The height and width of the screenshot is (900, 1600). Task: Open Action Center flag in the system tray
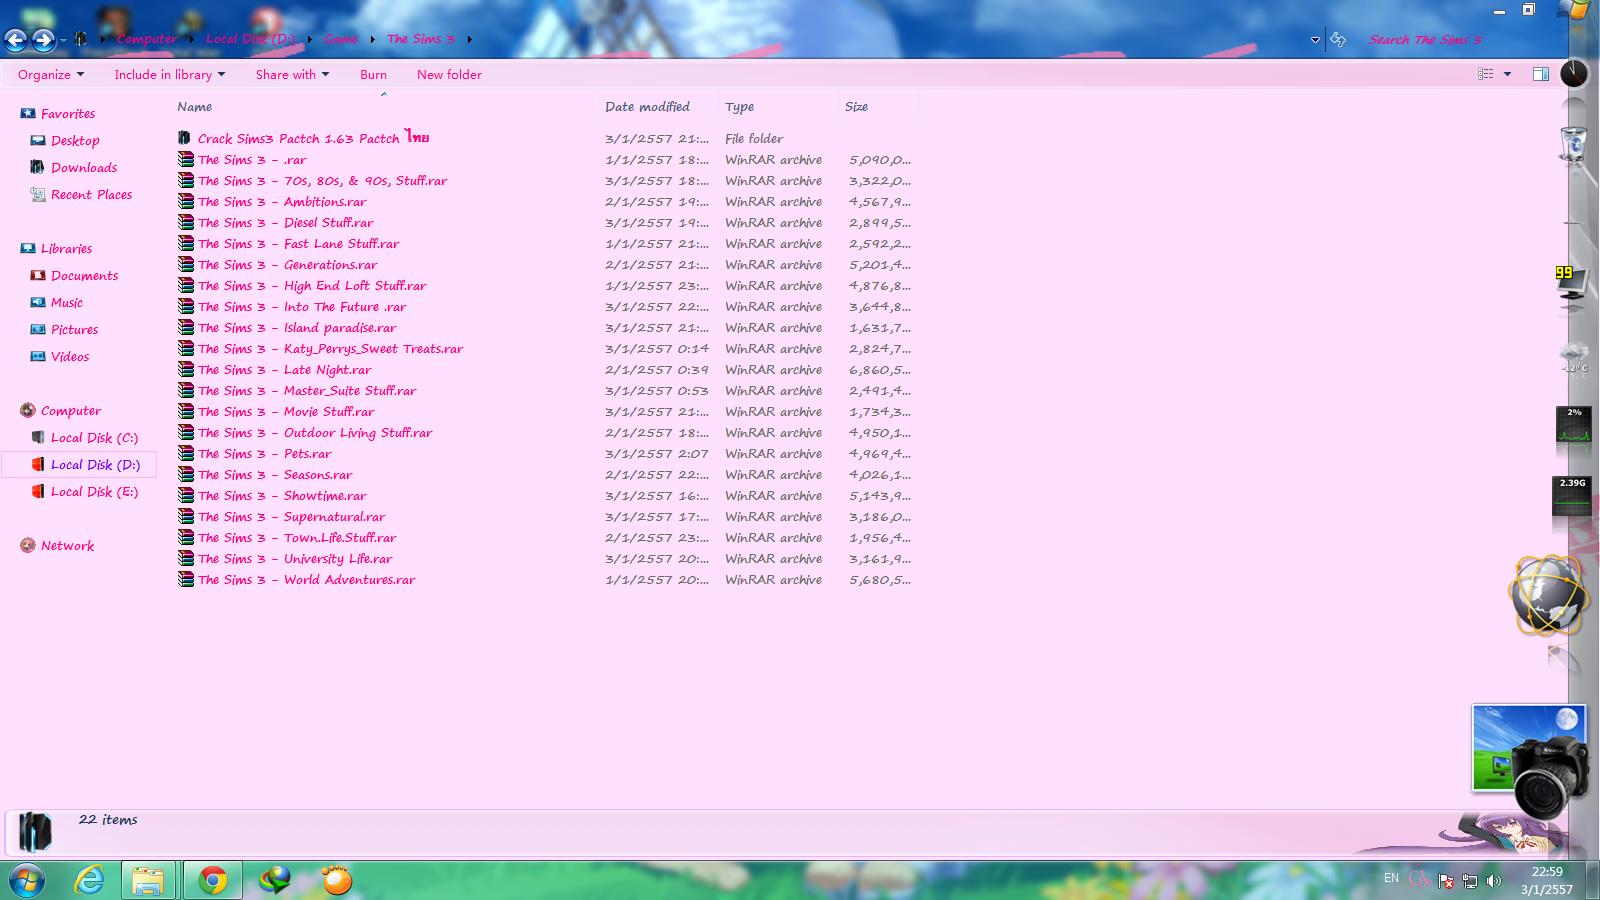pos(1445,881)
